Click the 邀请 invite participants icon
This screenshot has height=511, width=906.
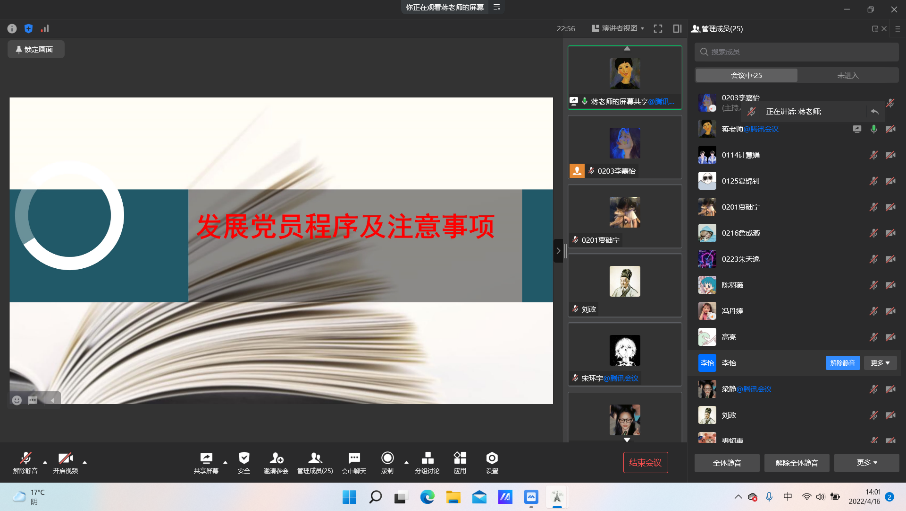[x=277, y=458]
